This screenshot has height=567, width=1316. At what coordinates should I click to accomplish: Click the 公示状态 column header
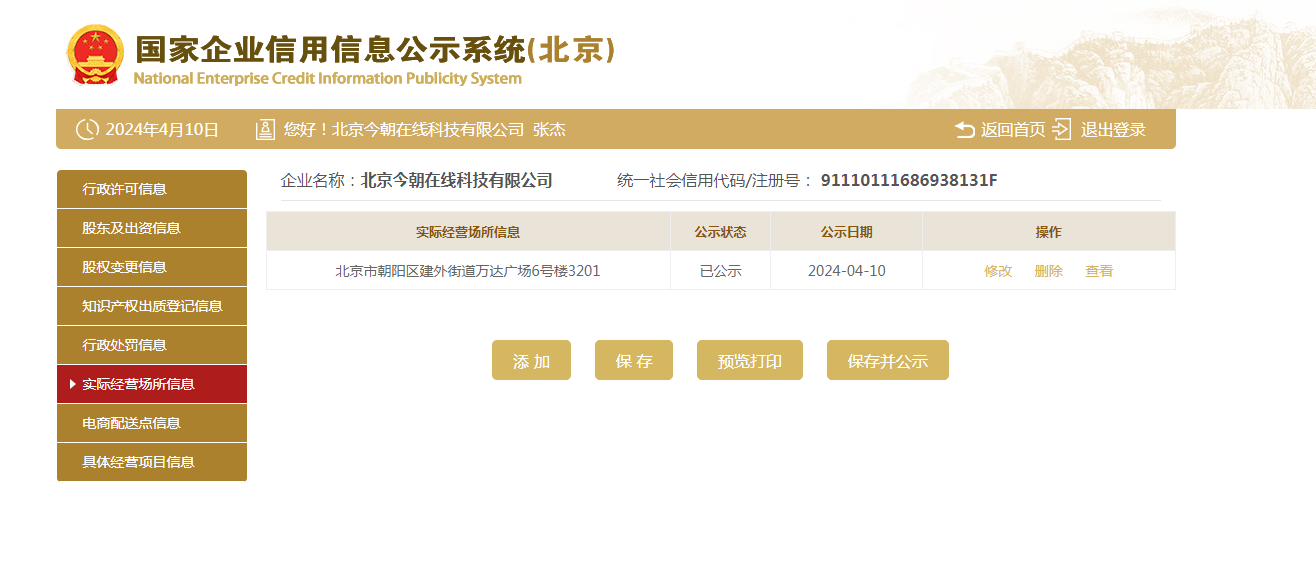click(x=720, y=232)
